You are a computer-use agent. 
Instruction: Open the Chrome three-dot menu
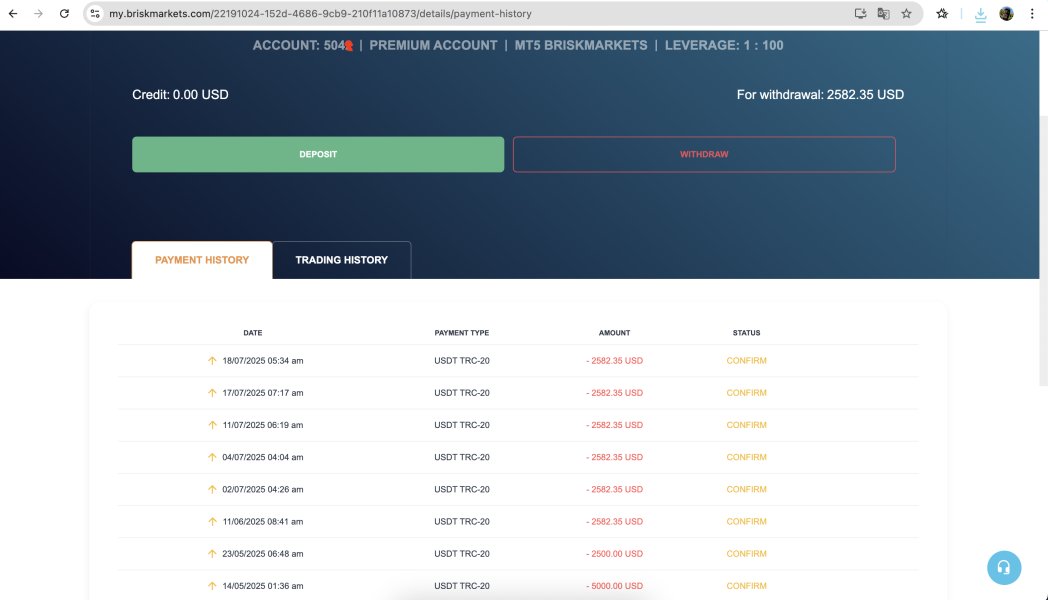pos(1032,14)
